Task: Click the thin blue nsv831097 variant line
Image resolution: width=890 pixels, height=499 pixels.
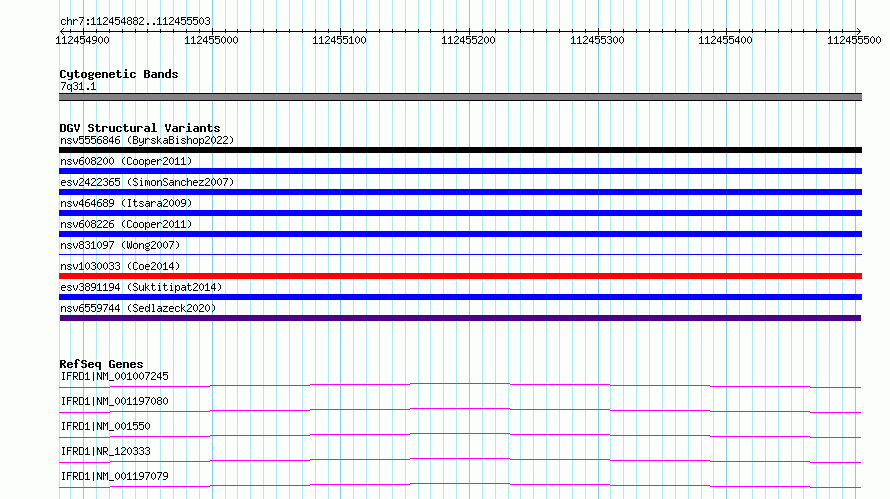Action: (x=460, y=254)
